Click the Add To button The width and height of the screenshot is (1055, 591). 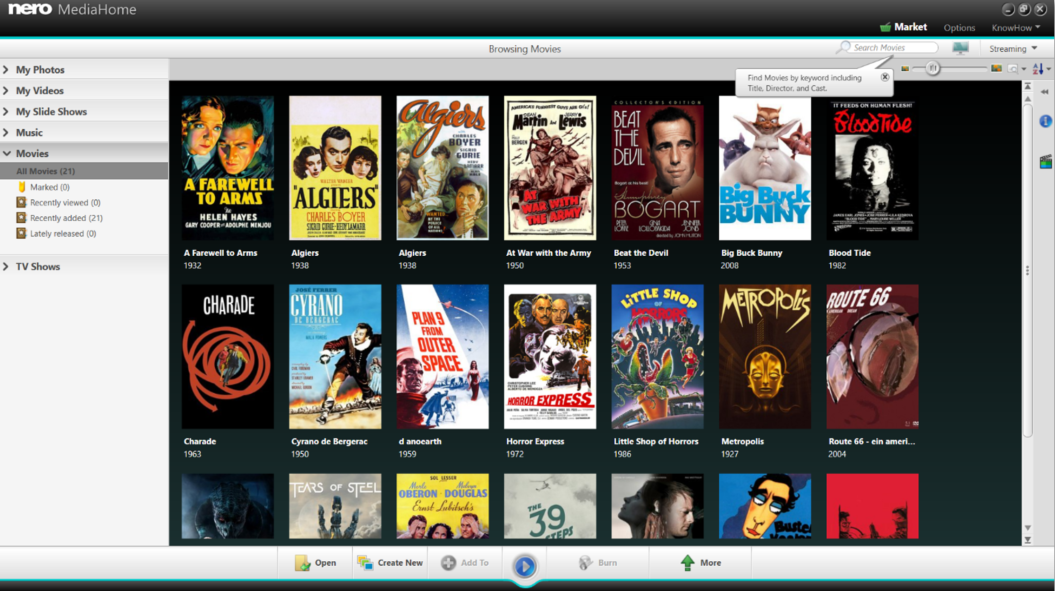(465, 563)
